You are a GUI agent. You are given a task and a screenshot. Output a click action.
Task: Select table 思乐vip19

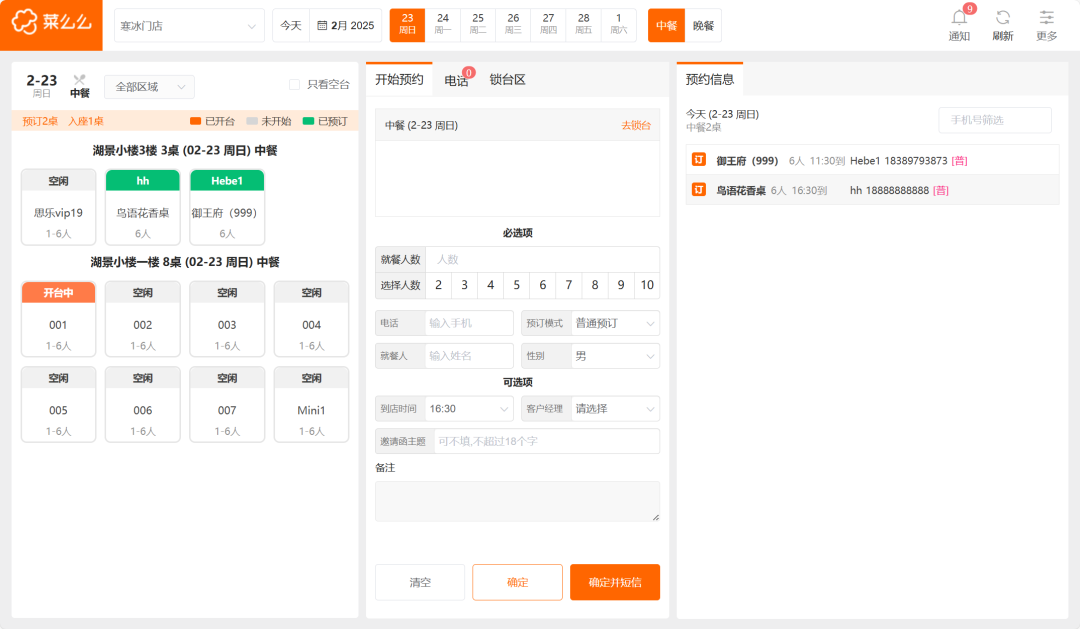point(59,207)
